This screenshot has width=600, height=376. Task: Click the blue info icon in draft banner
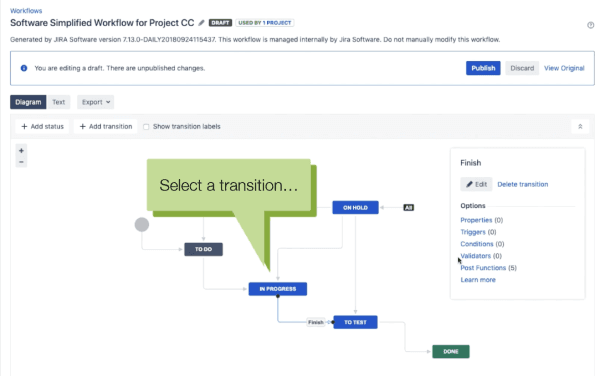(x=24, y=68)
